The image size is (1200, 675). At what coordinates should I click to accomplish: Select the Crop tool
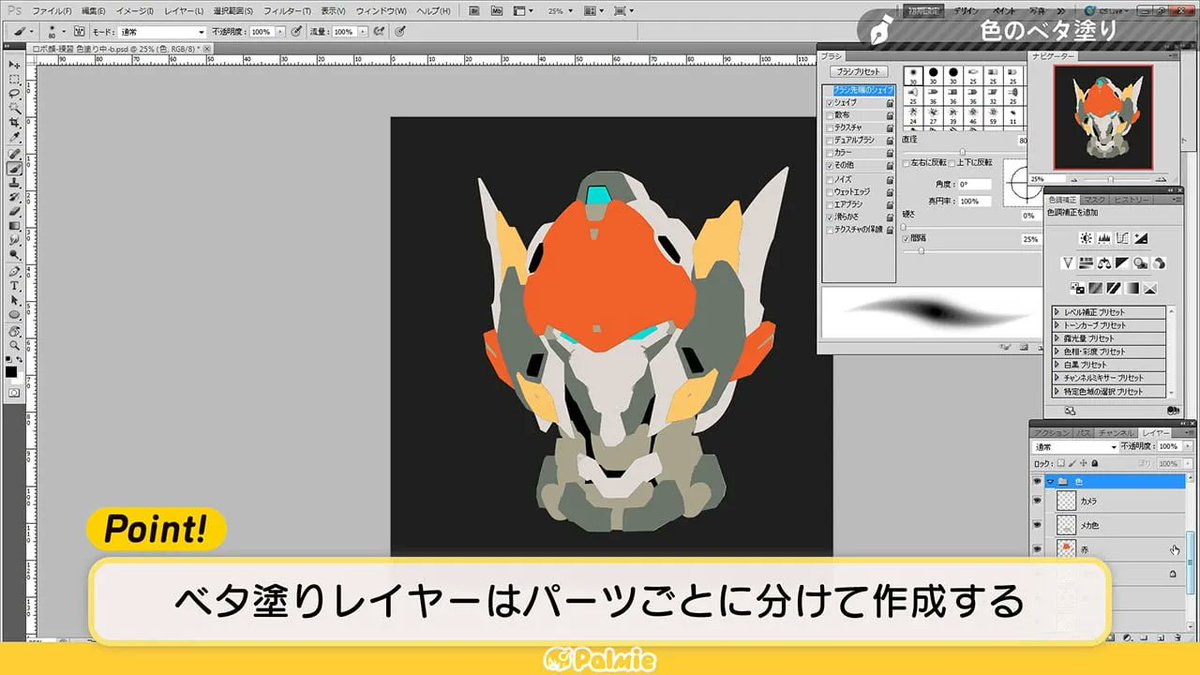(x=14, y=122)
